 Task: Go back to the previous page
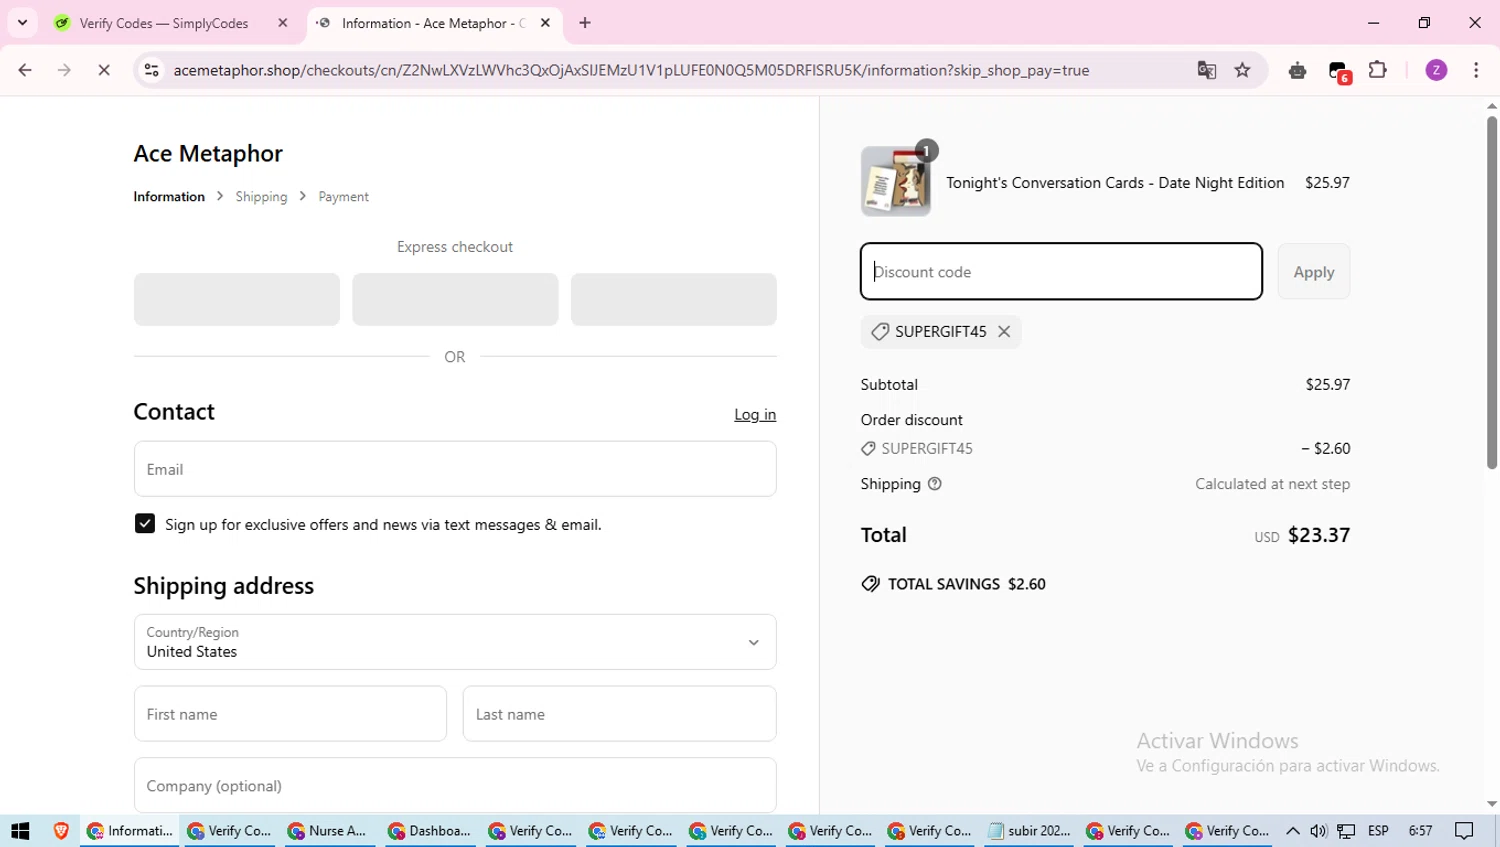25,70
